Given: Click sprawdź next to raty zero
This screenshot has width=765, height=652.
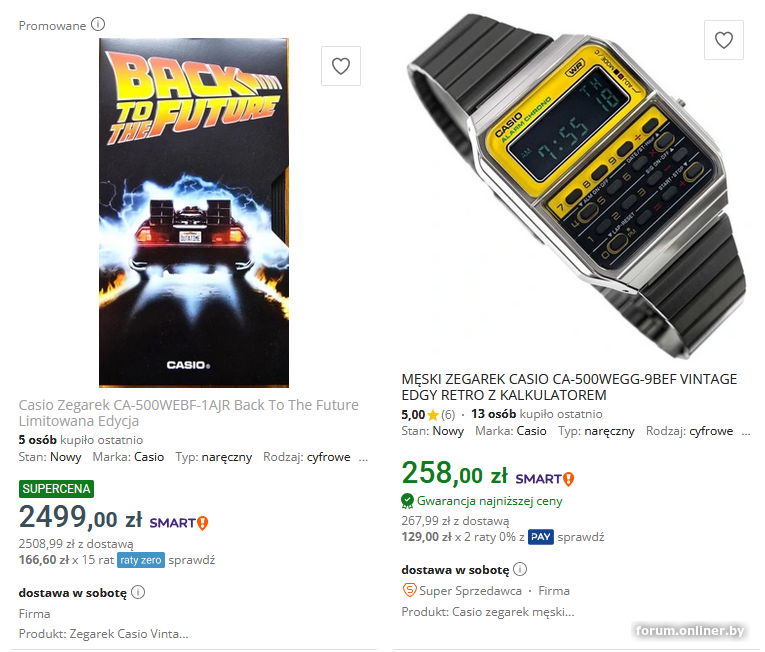Looking at the screenshot, I should (x=192, y=560).
